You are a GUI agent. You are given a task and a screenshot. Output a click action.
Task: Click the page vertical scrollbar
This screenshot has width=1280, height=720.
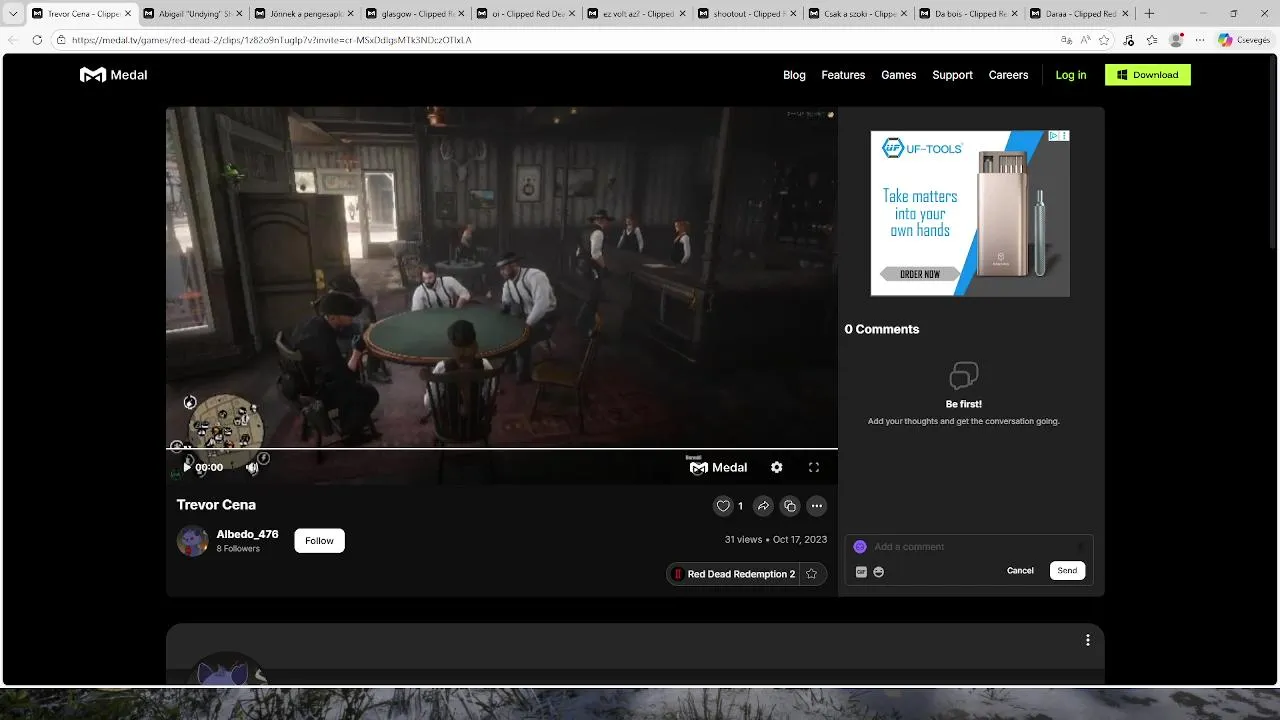[1274, 150]
